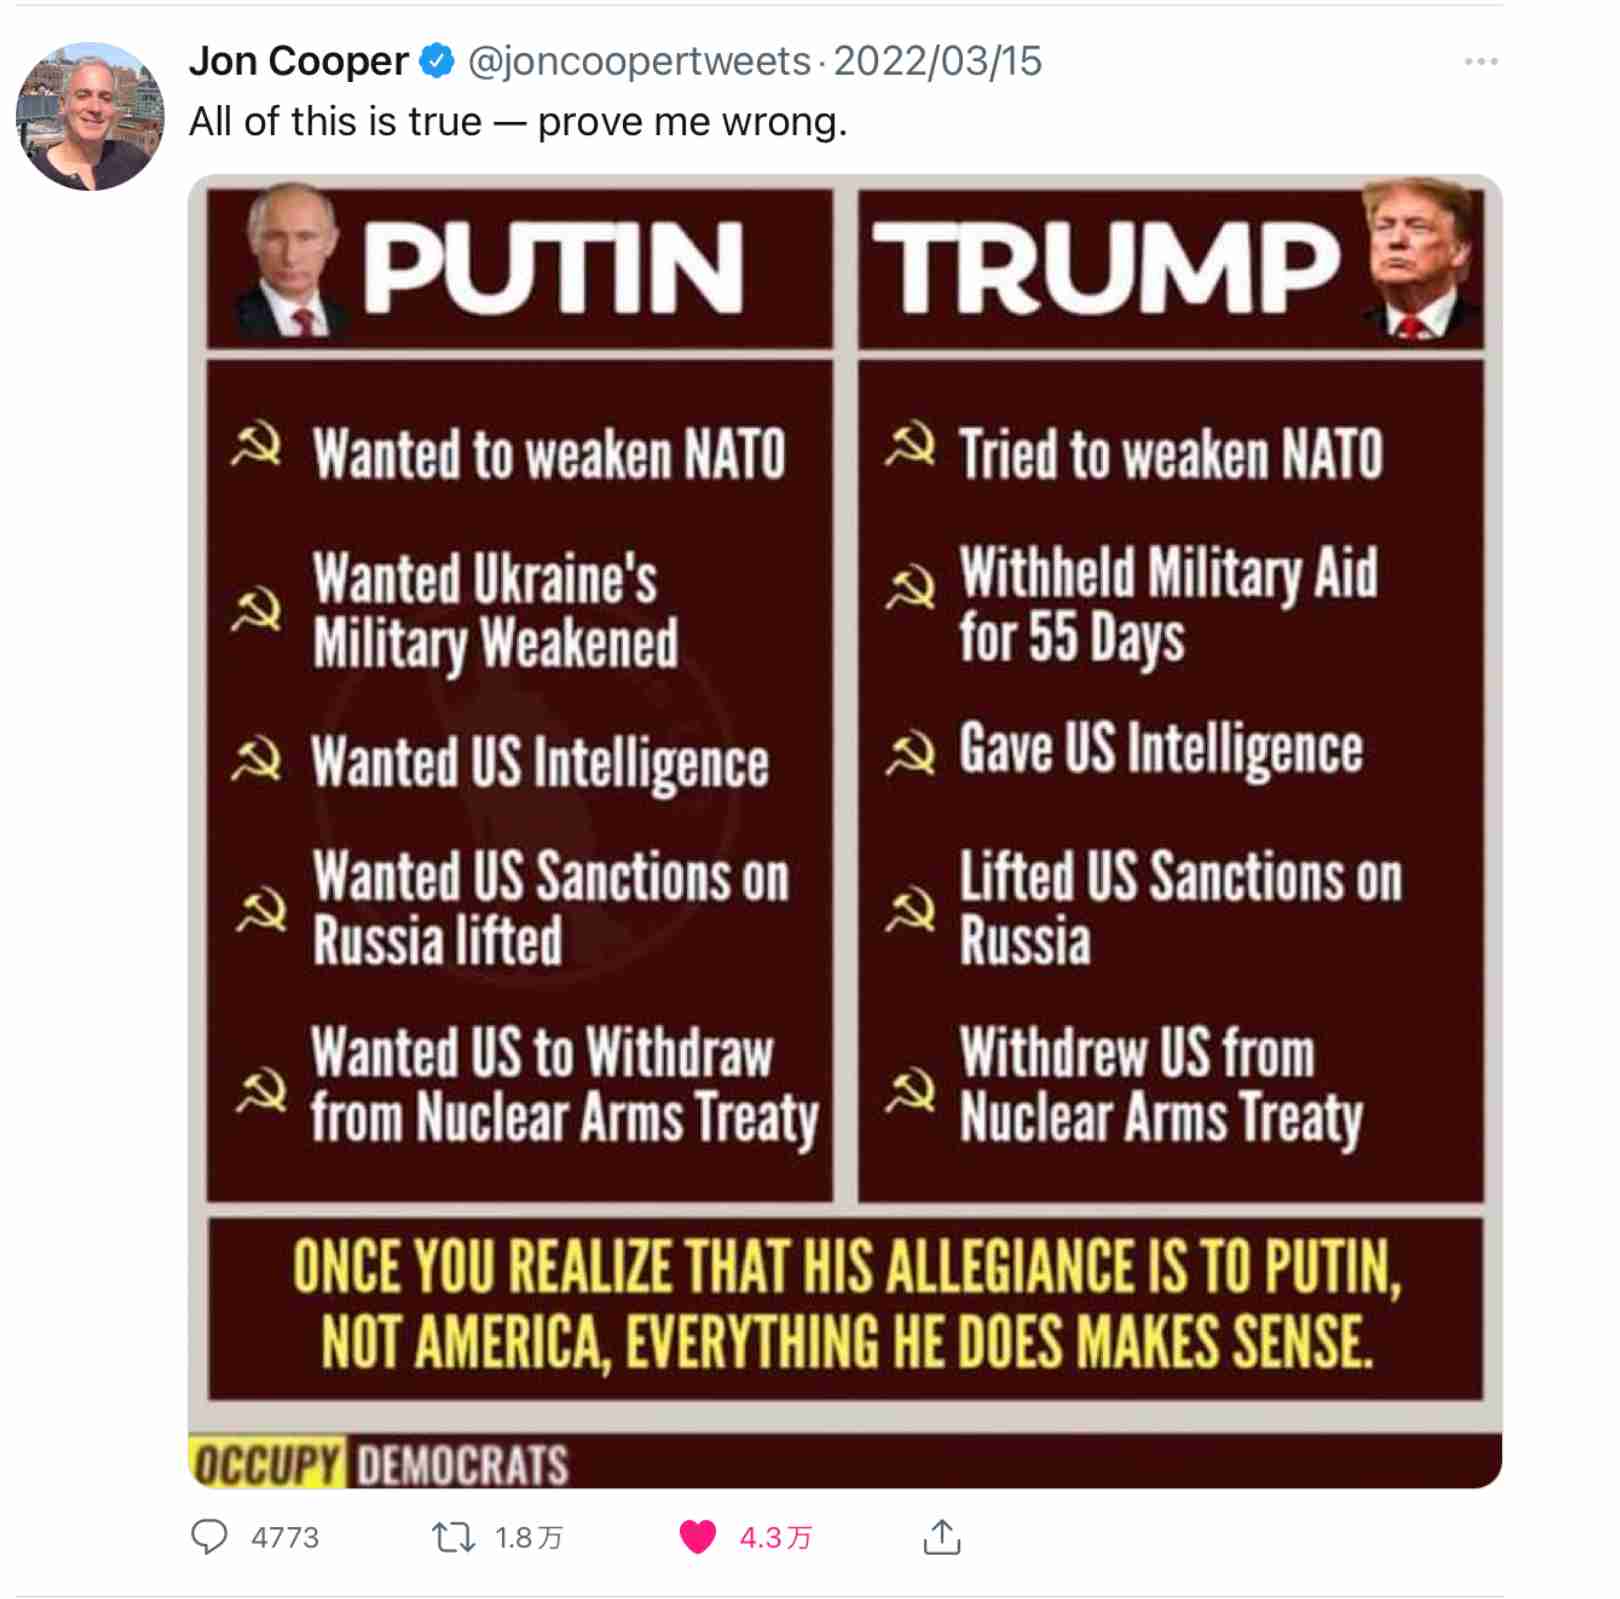Click the Putin portrait in the image
This screenshot has width=1620, height=1599.
290,262
